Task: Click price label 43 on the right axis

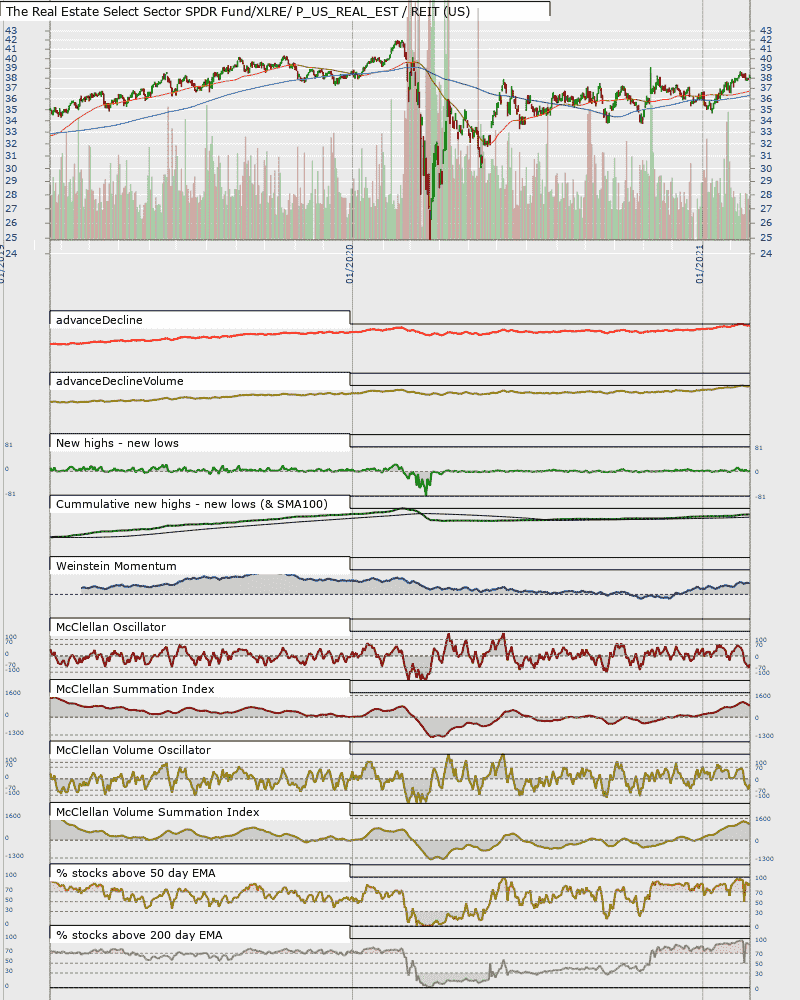Action: click(766, 30)
